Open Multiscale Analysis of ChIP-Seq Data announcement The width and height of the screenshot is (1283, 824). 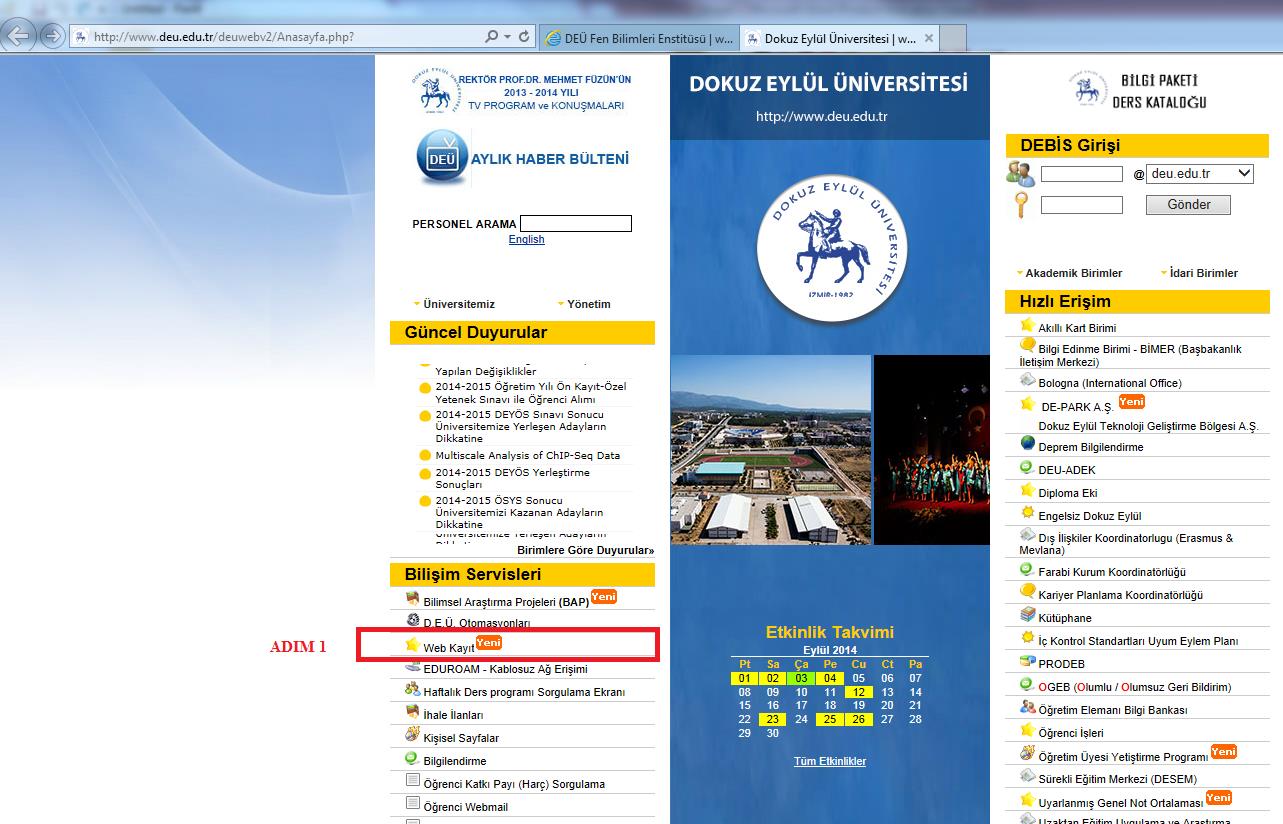tap(527, 456)
